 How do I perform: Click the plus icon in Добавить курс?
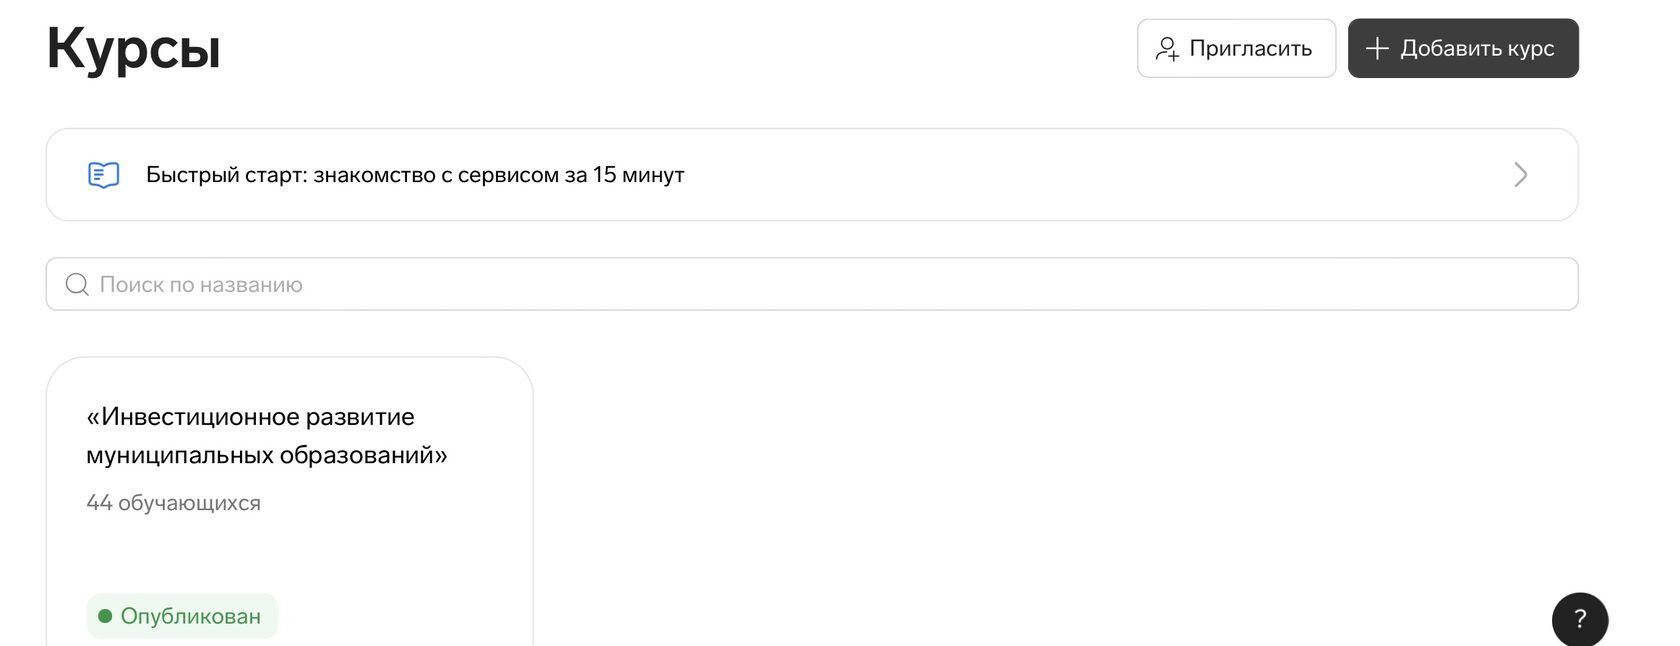1377,48
